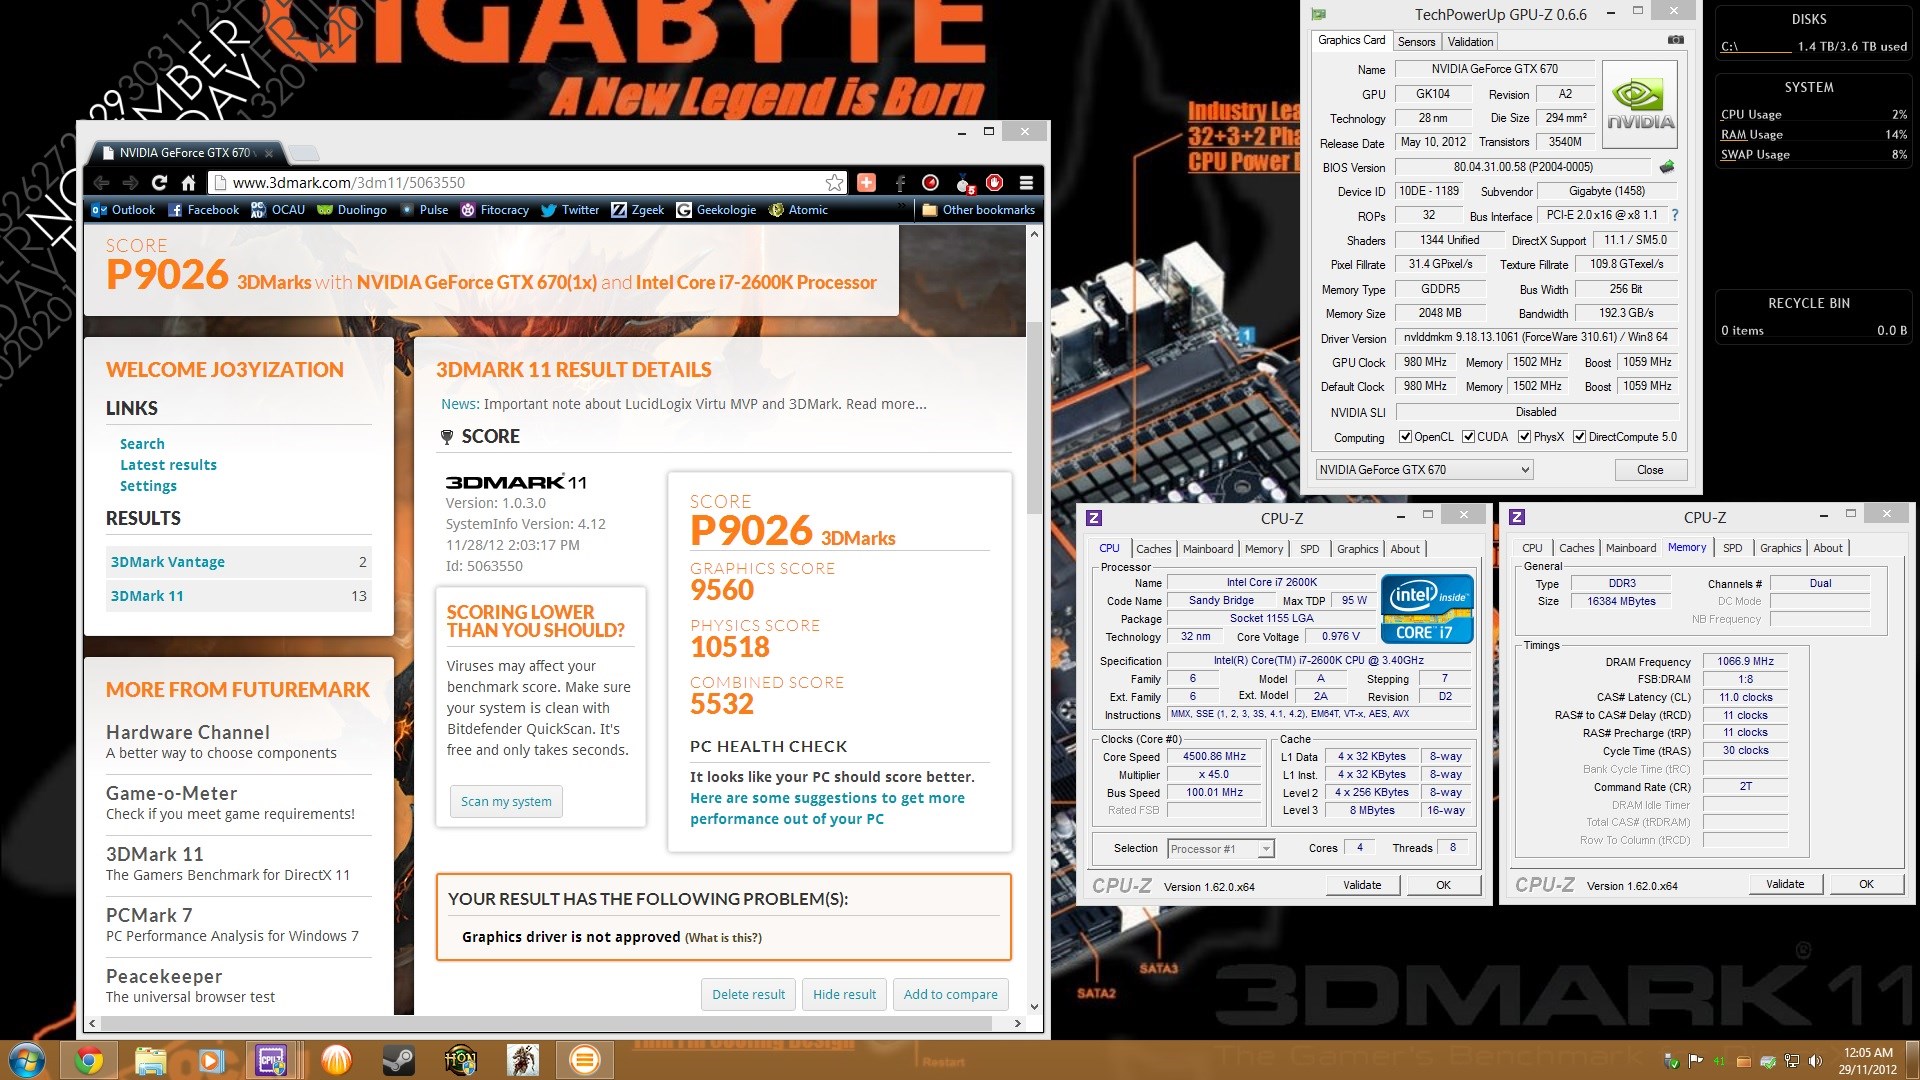
Task: Toggle the PhysX checkbox in GPU-Z
Action: (1524, 437)
